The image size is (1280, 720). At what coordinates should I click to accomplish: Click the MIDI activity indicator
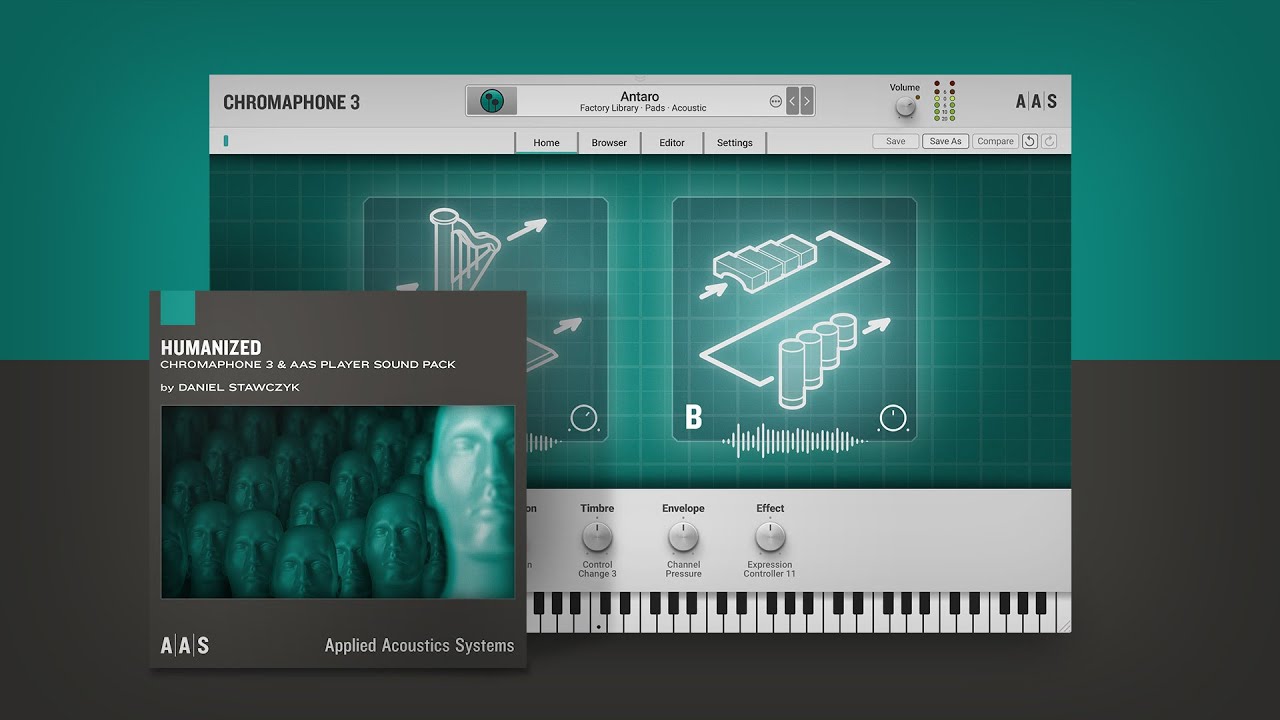(x=226, y=141)
